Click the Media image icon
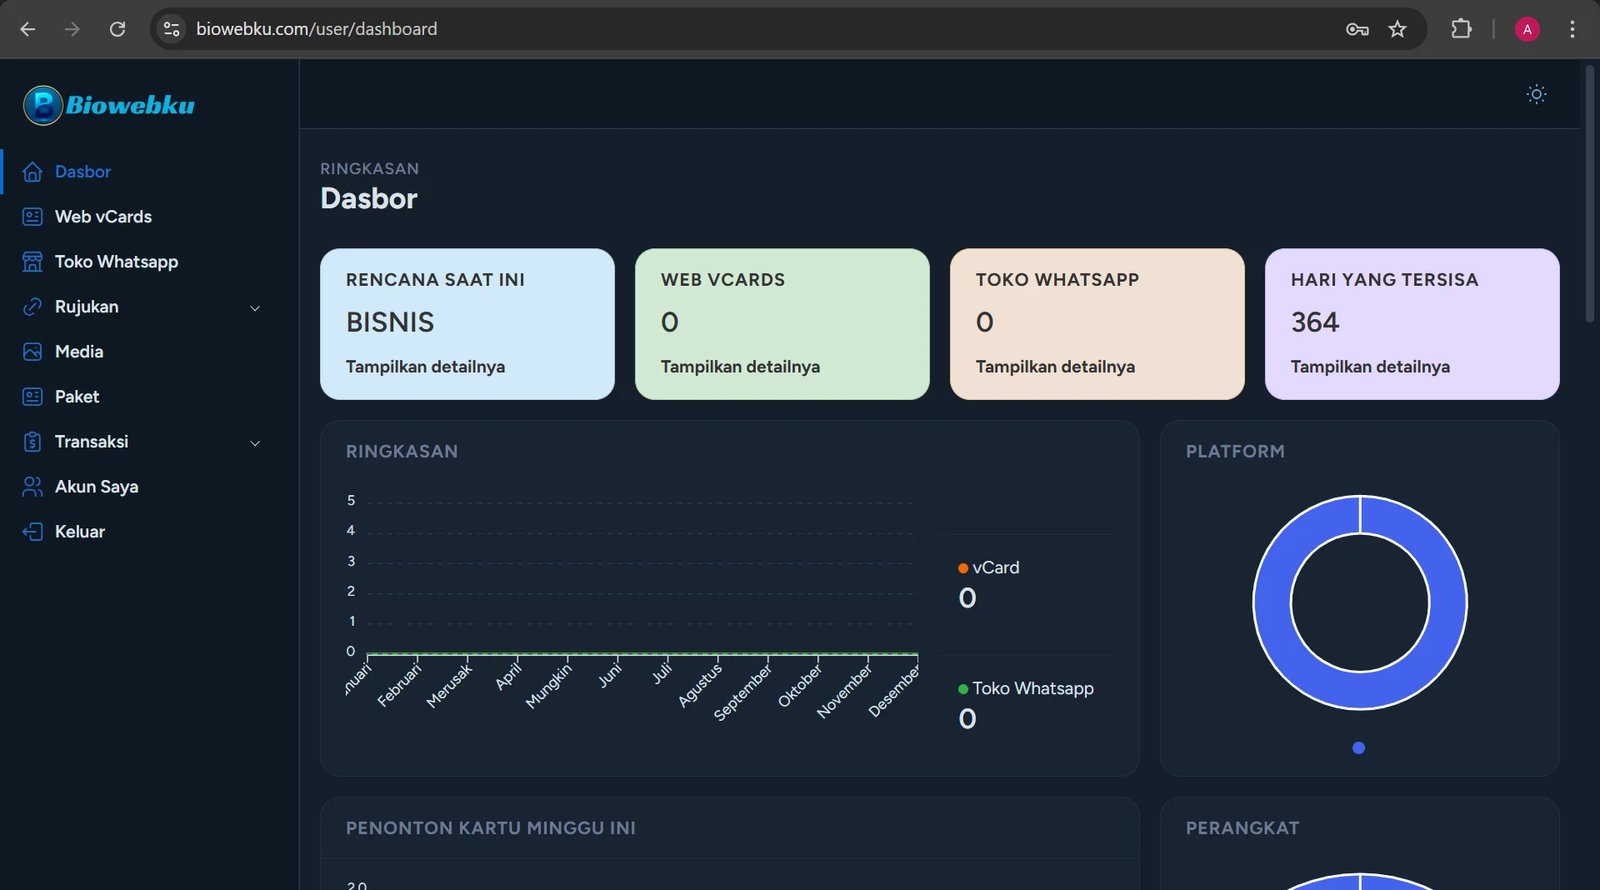Viewport: 1600px width, 890px height. (x=33, y=352)
